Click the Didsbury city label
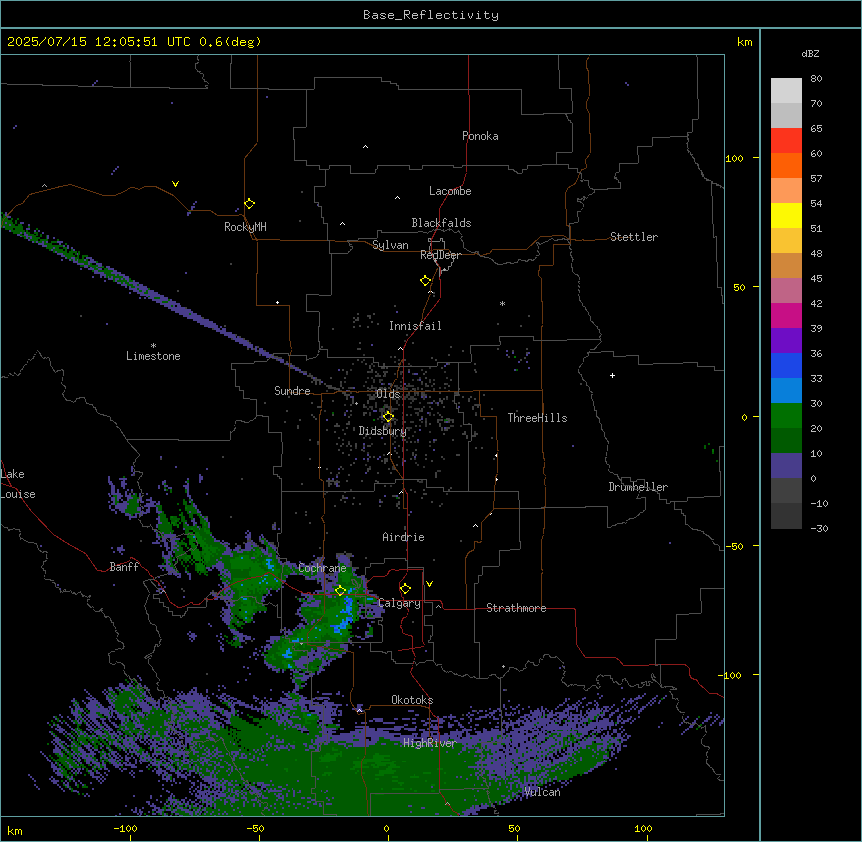The height and width of the screenshot is (842, 862). (383, 431)
